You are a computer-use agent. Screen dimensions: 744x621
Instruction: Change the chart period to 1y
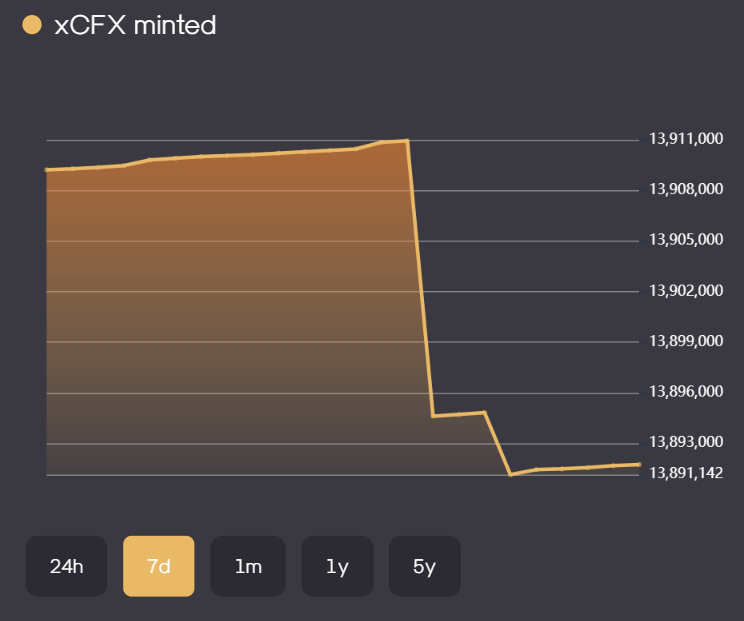[337, 566]
